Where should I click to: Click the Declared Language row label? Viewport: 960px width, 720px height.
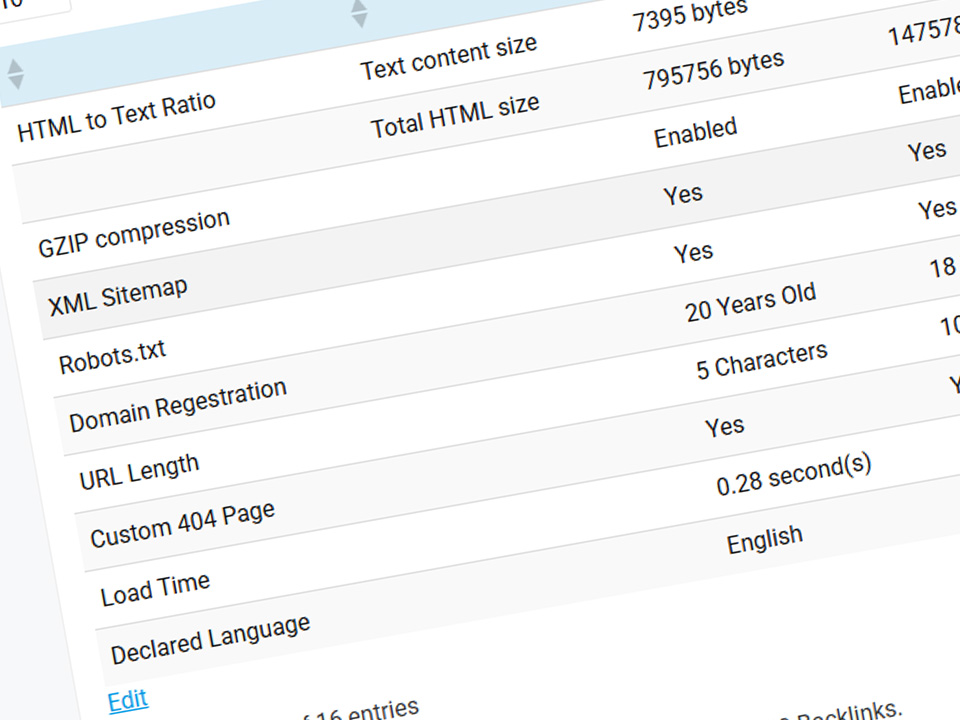point(210,640)
